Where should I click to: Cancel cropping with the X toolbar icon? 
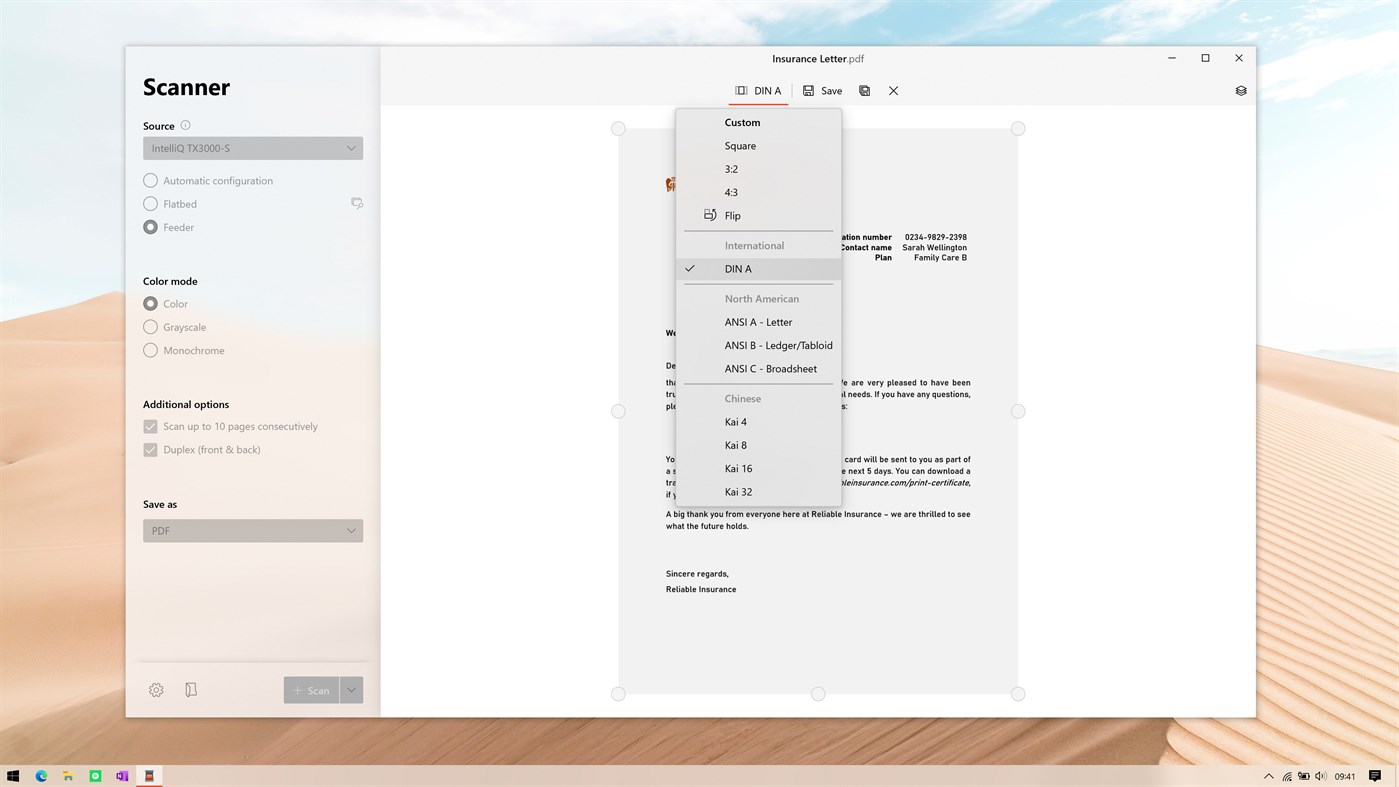(x=894, y=91)
